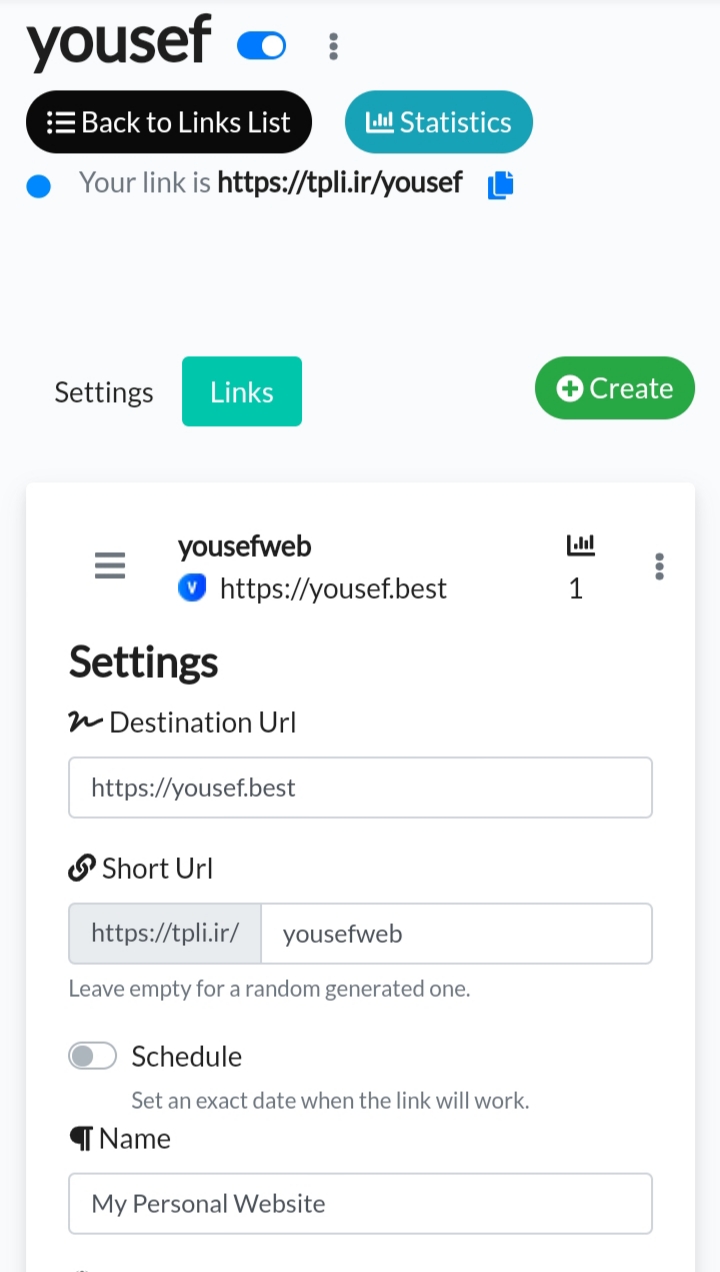
Task: Open the three-dot menu beside yousef title
Action: [x=333, y=46]
